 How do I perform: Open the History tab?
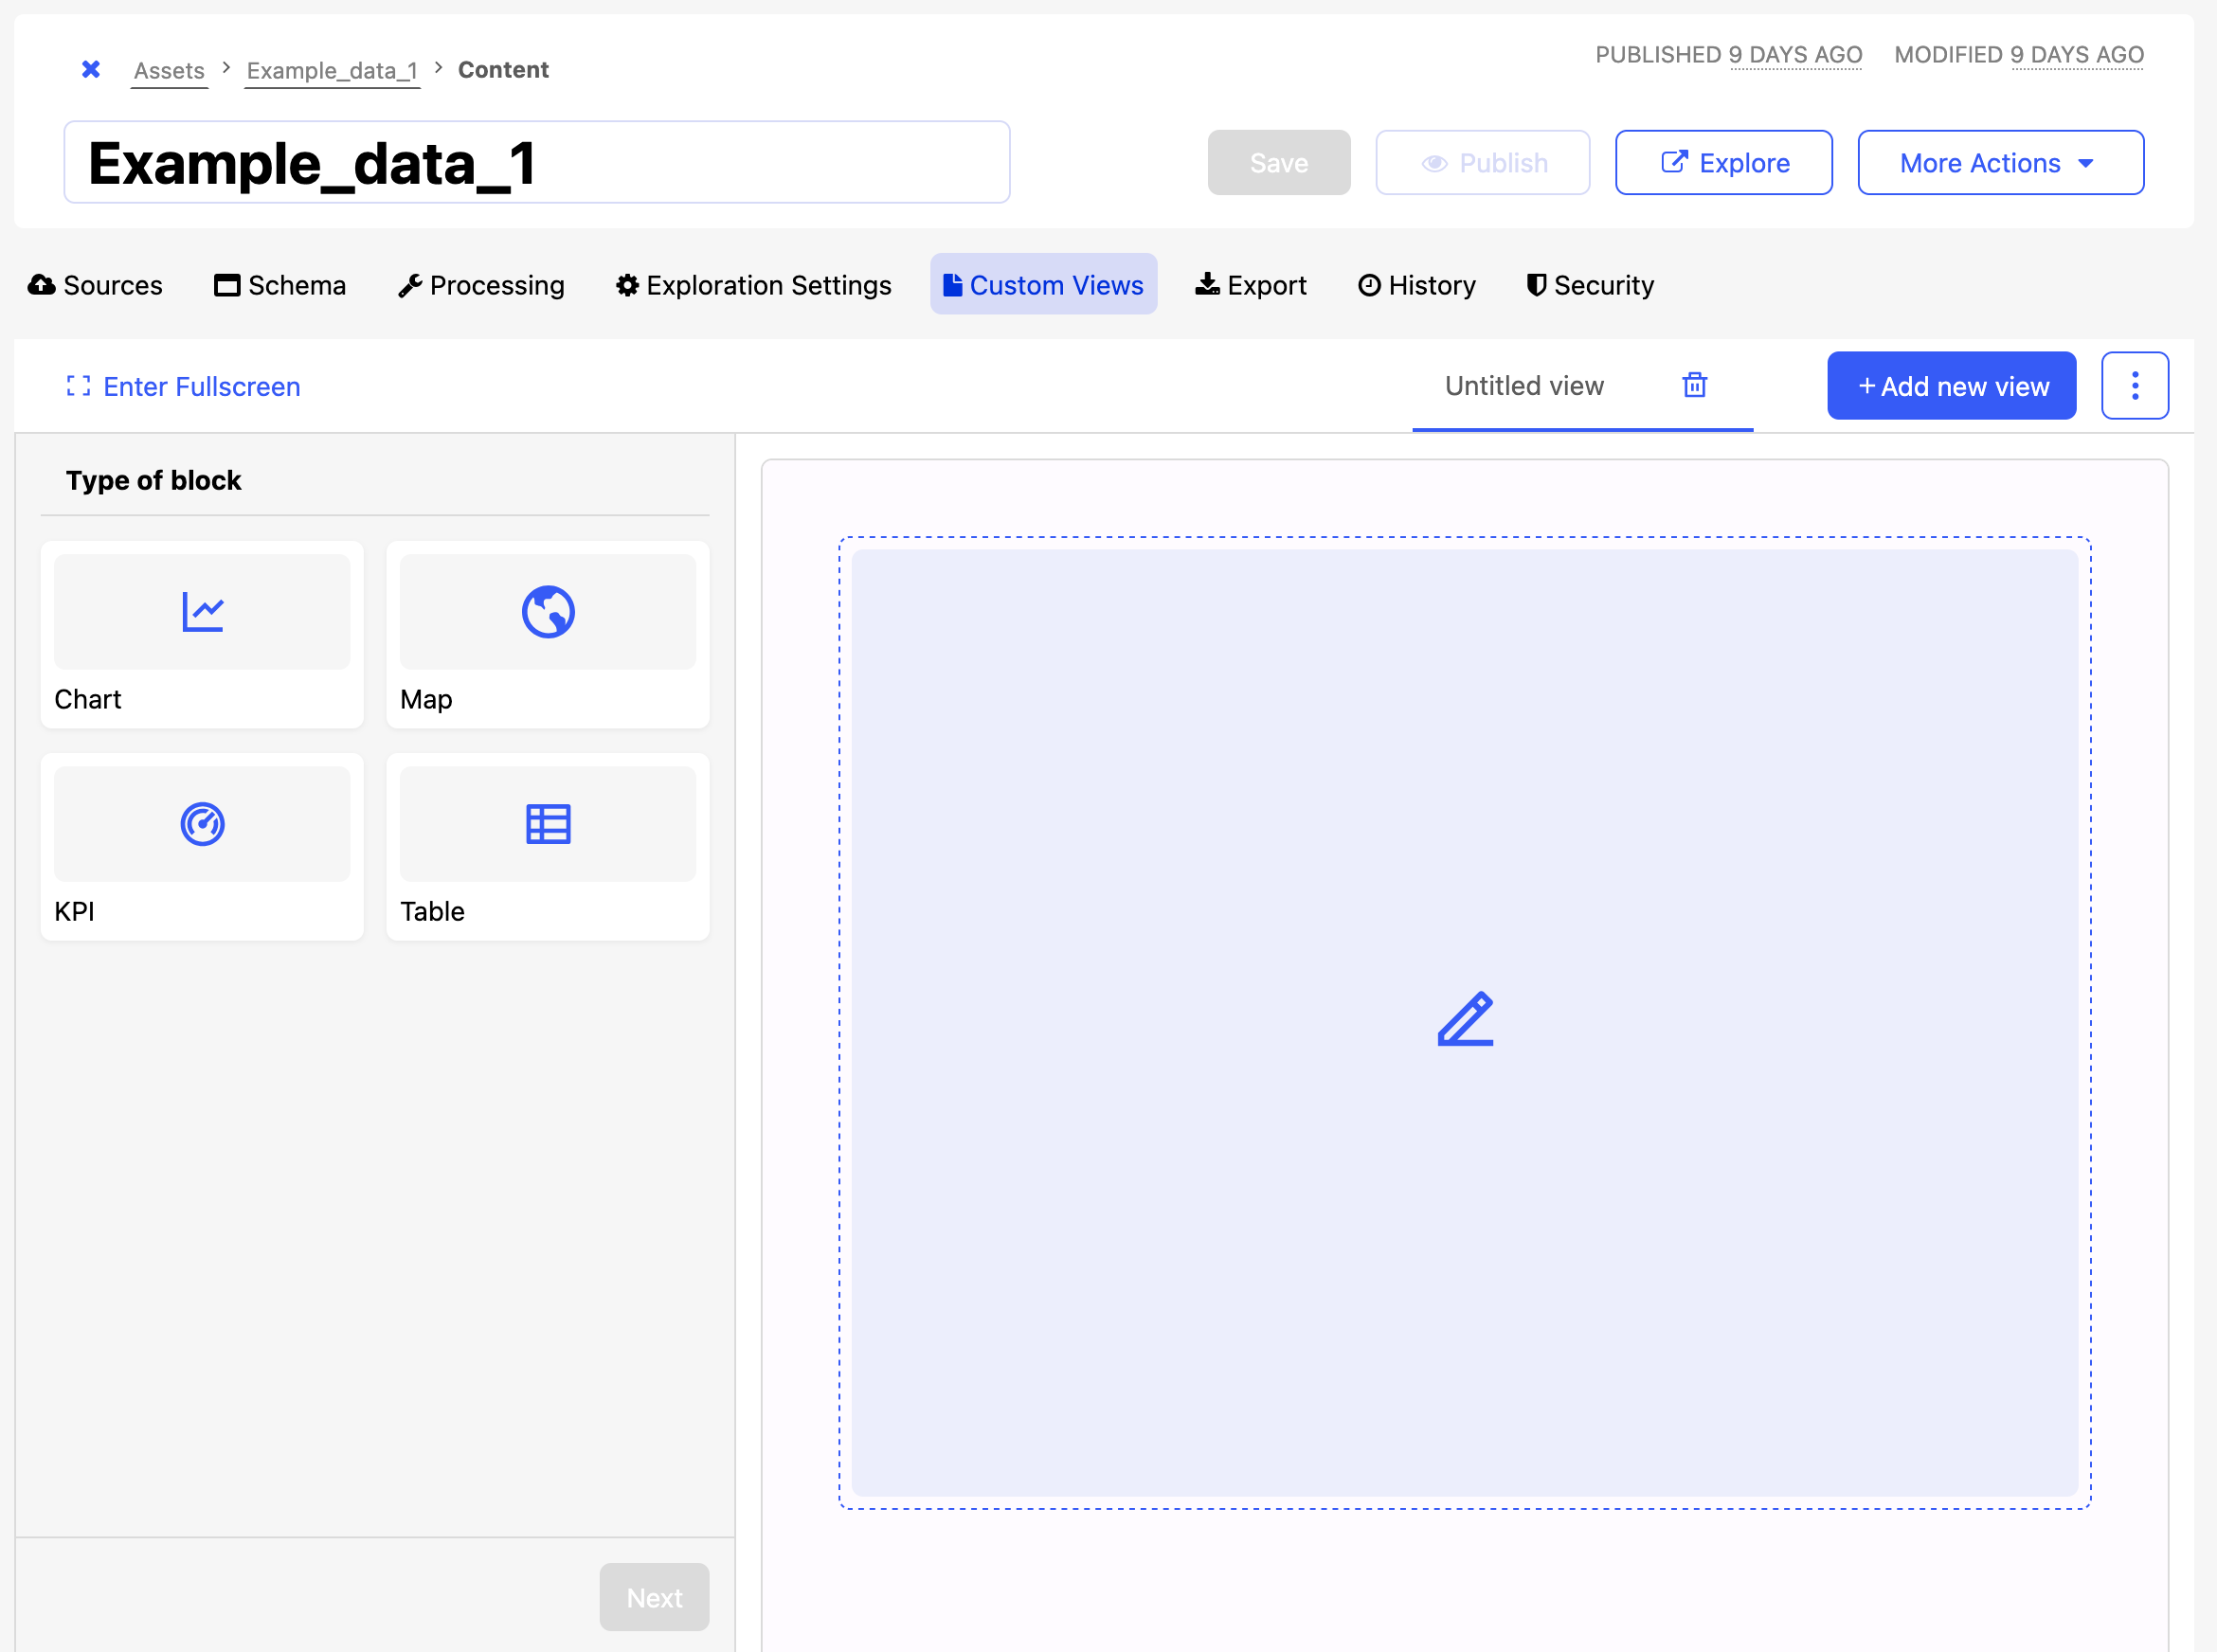[1416, 285]
